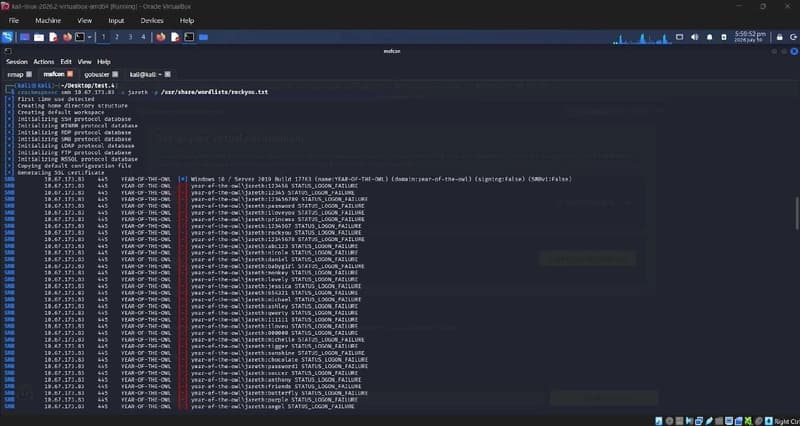
Task: Click the VirtualBox display status icon
Action: pyautogui.click(x=729, y=421)
